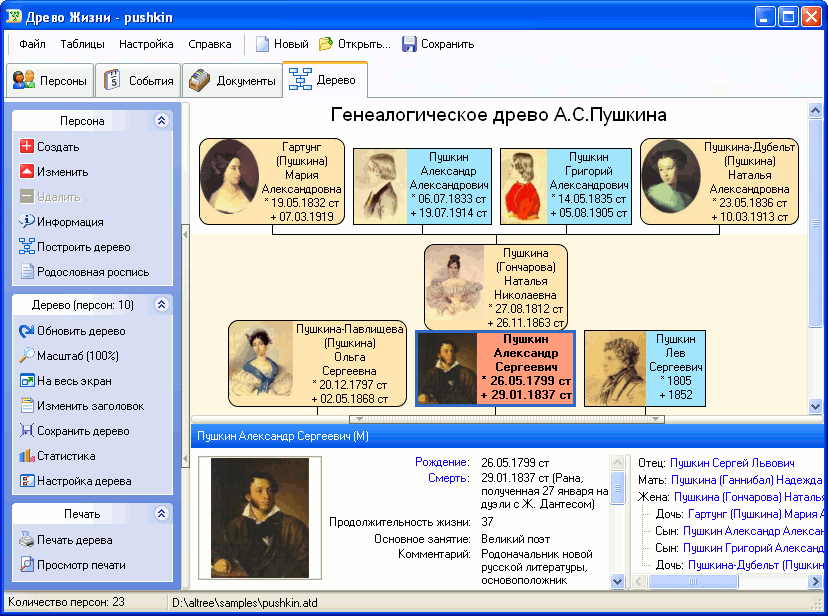Click the tree view down scroll arrow
This screenshot has width=828, height=616.
click(815, 407)
